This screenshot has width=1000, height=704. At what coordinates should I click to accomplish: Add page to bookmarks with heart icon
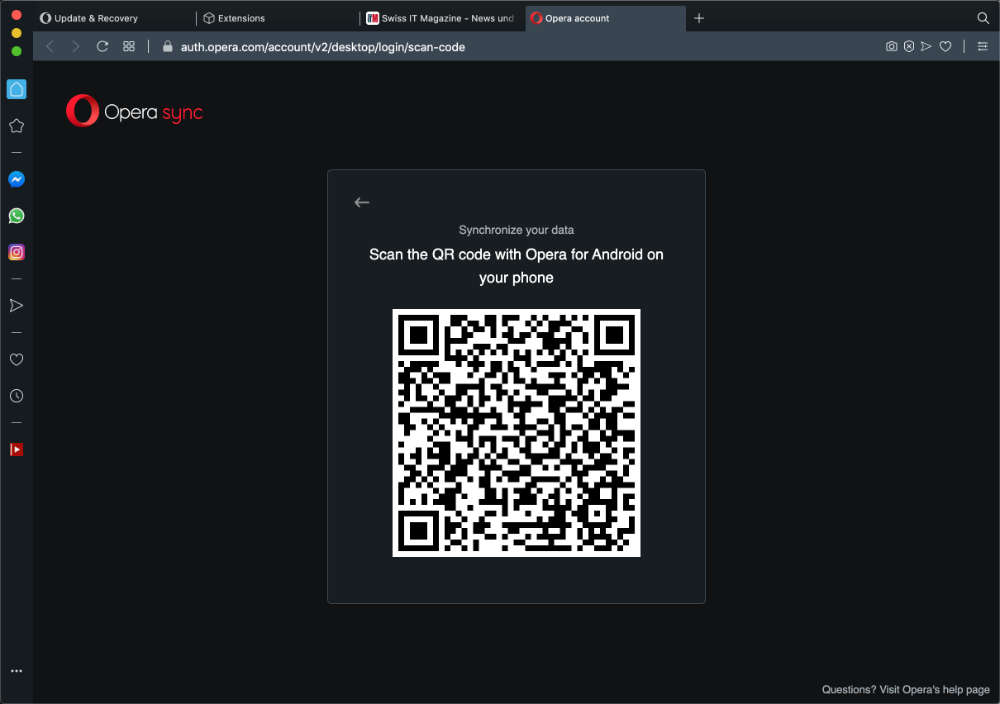(945, 47)
